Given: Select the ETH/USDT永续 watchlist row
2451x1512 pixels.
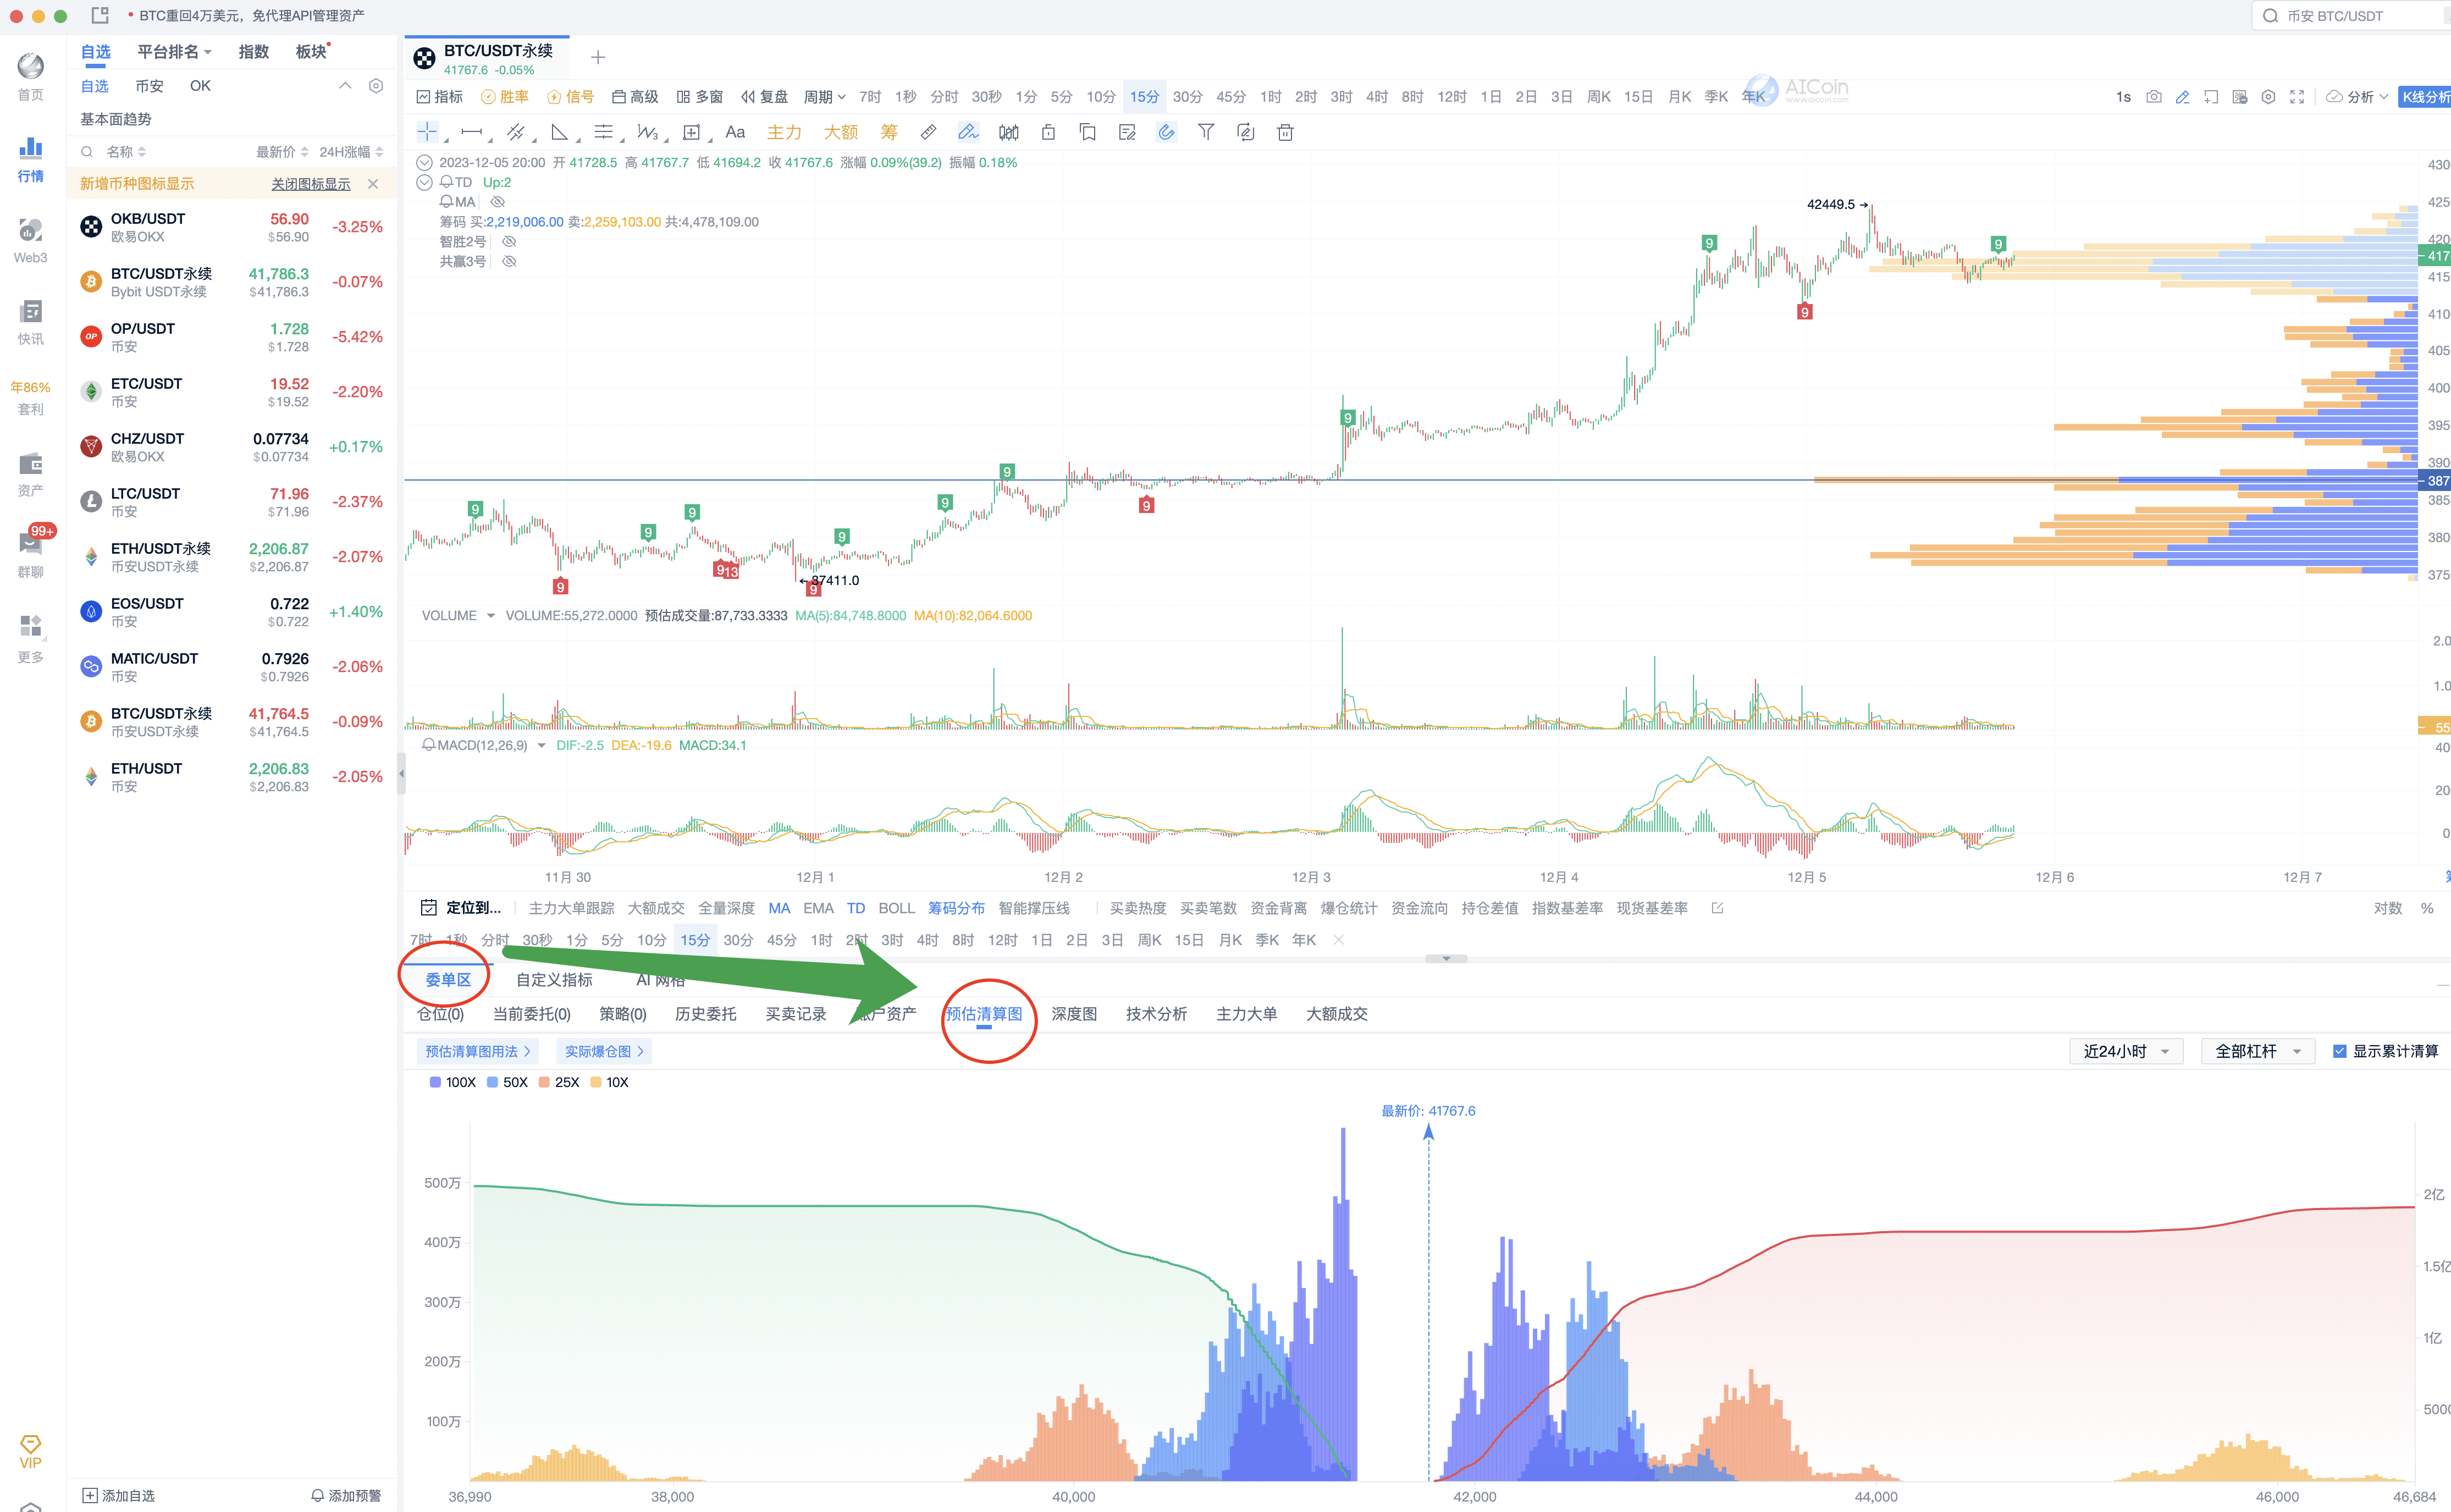Looking at the screenshot, I should coord(232,557).
